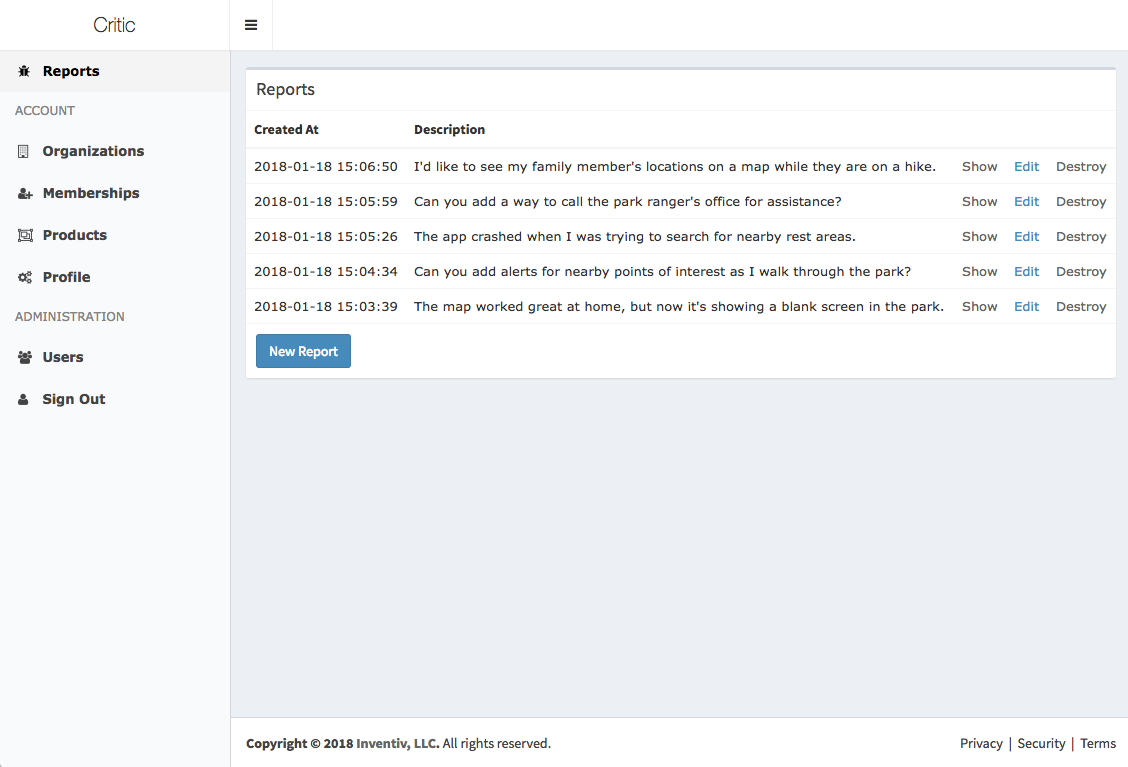Viewport: 1128px width, 767px height.
Task: Open Organizations in the sidebar
Action: (x=115, y=151)
